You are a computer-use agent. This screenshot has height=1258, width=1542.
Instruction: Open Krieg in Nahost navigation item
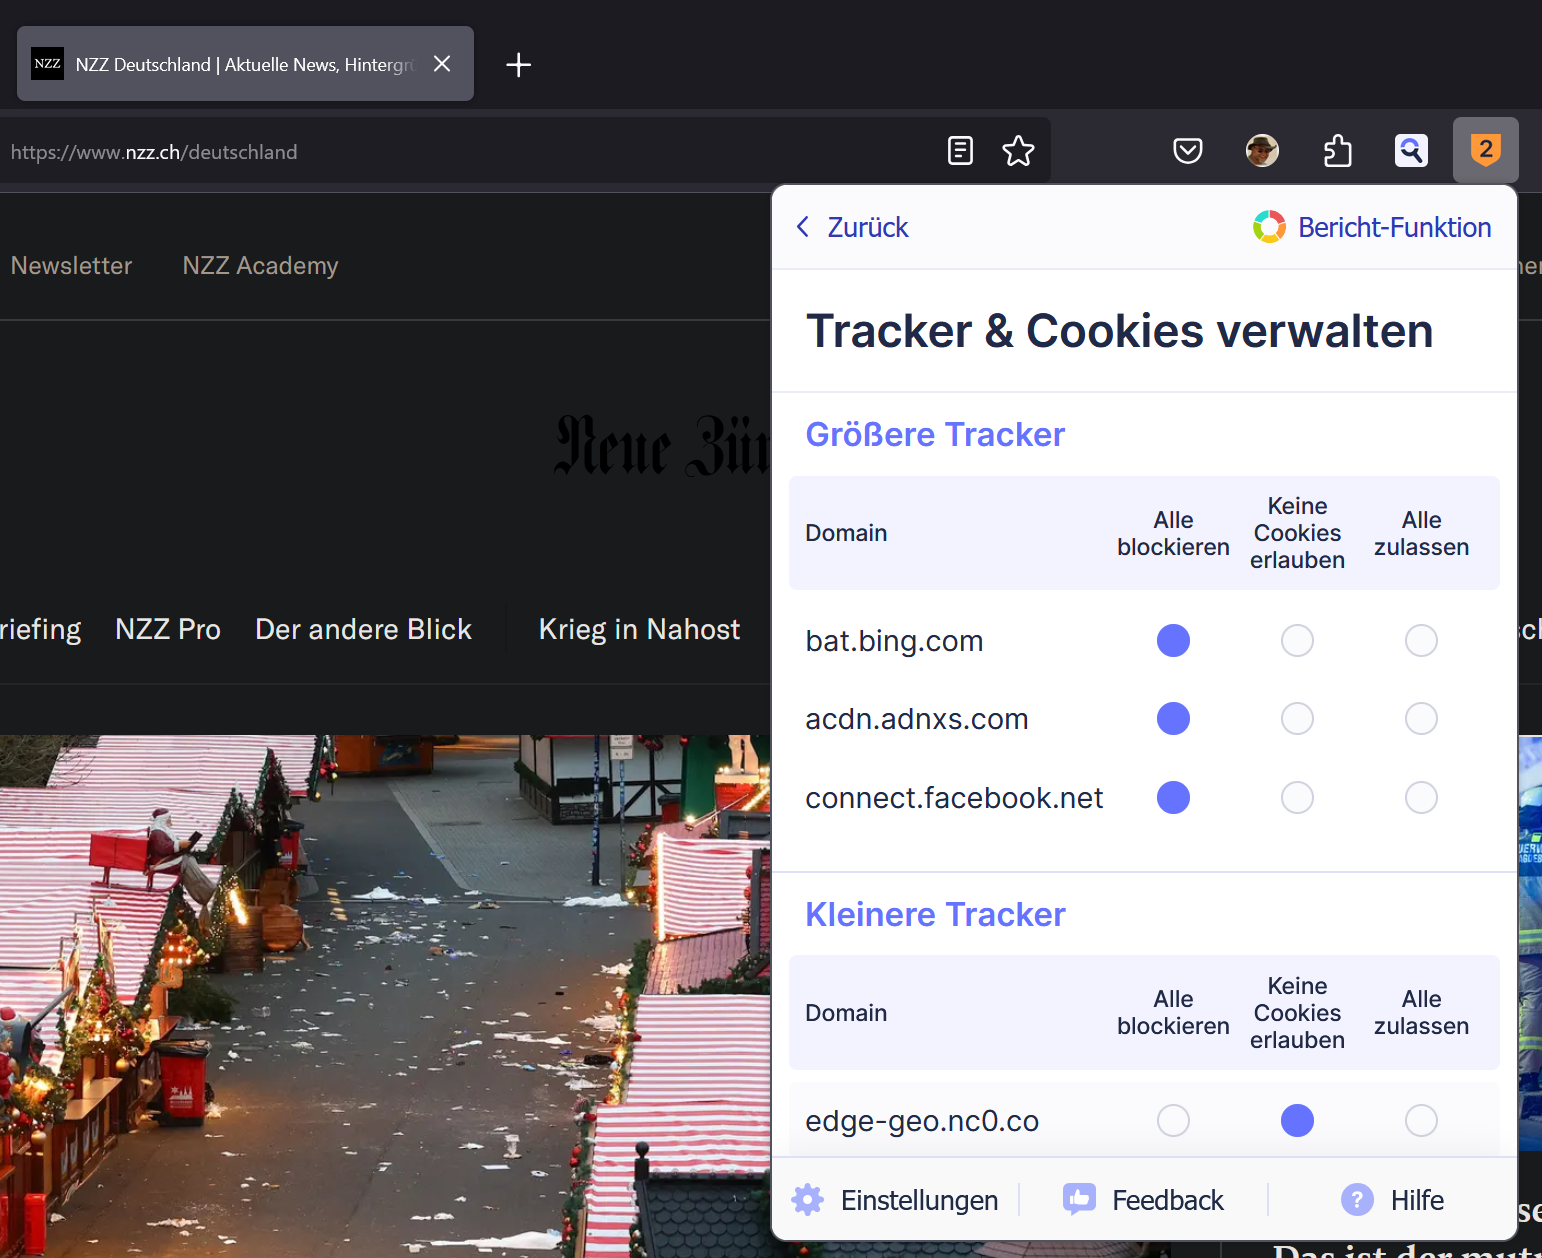[639, 629]
